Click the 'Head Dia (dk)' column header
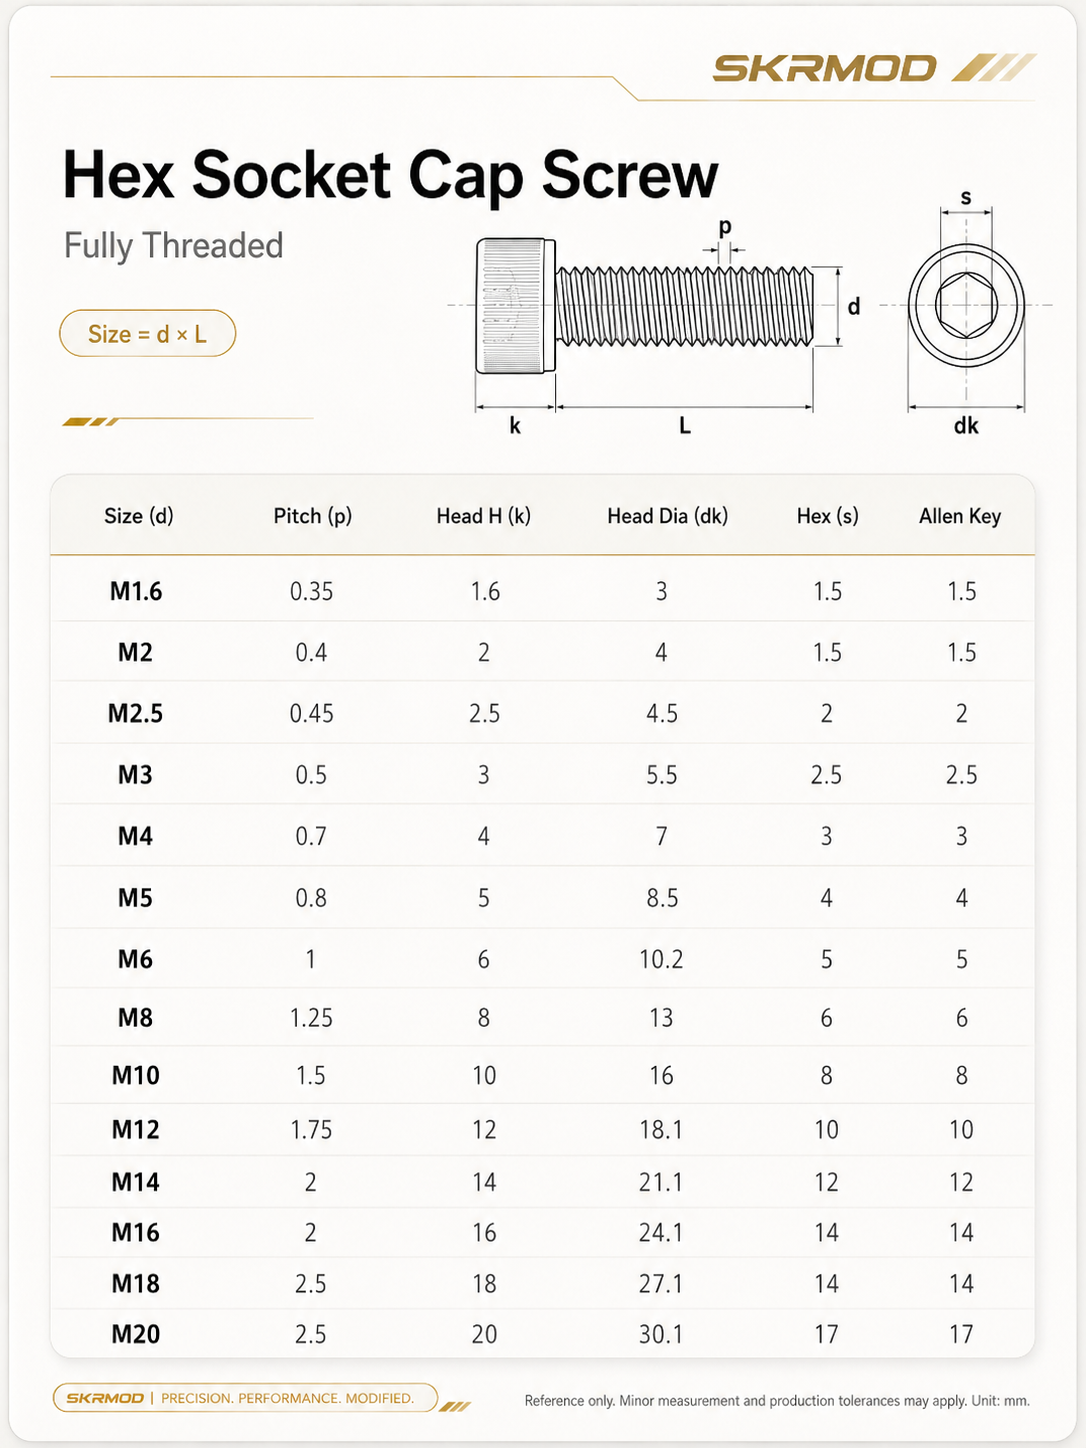The height and width of the screenshot is (1448, 1086). 668,516
